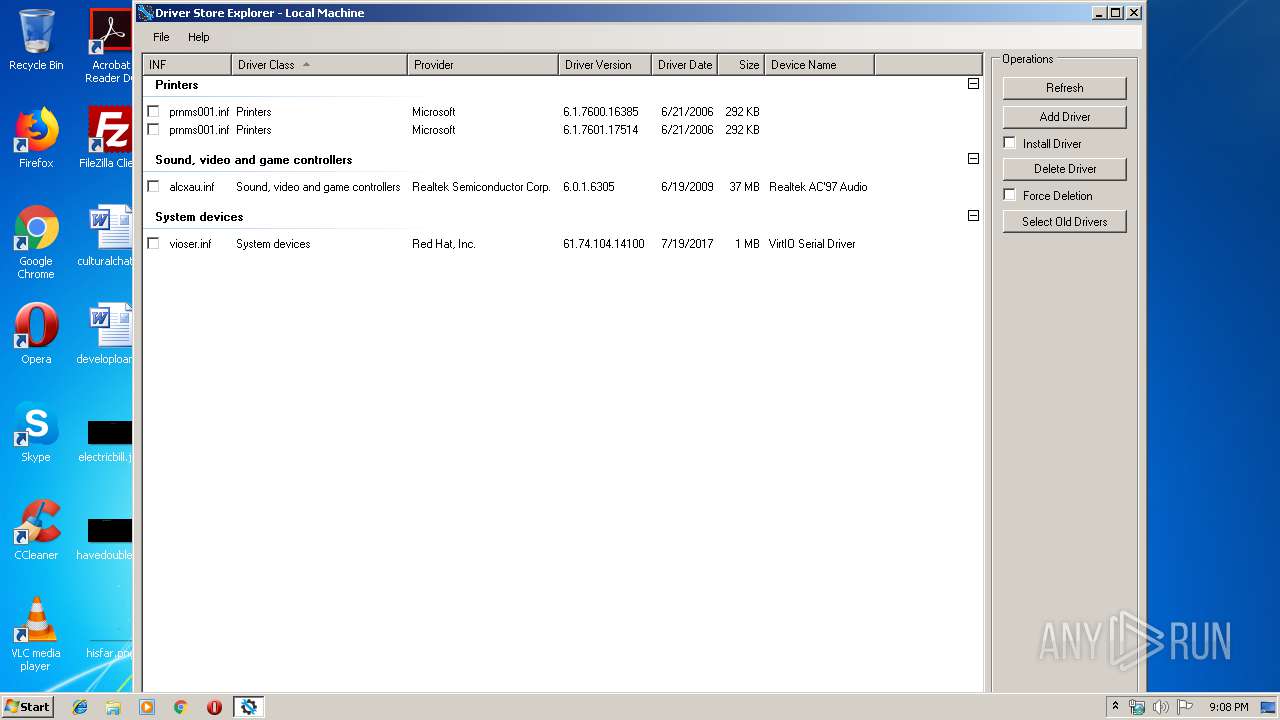Click the Action Center flag icon
This screenshot has width=1280, height=720.
1185,707
